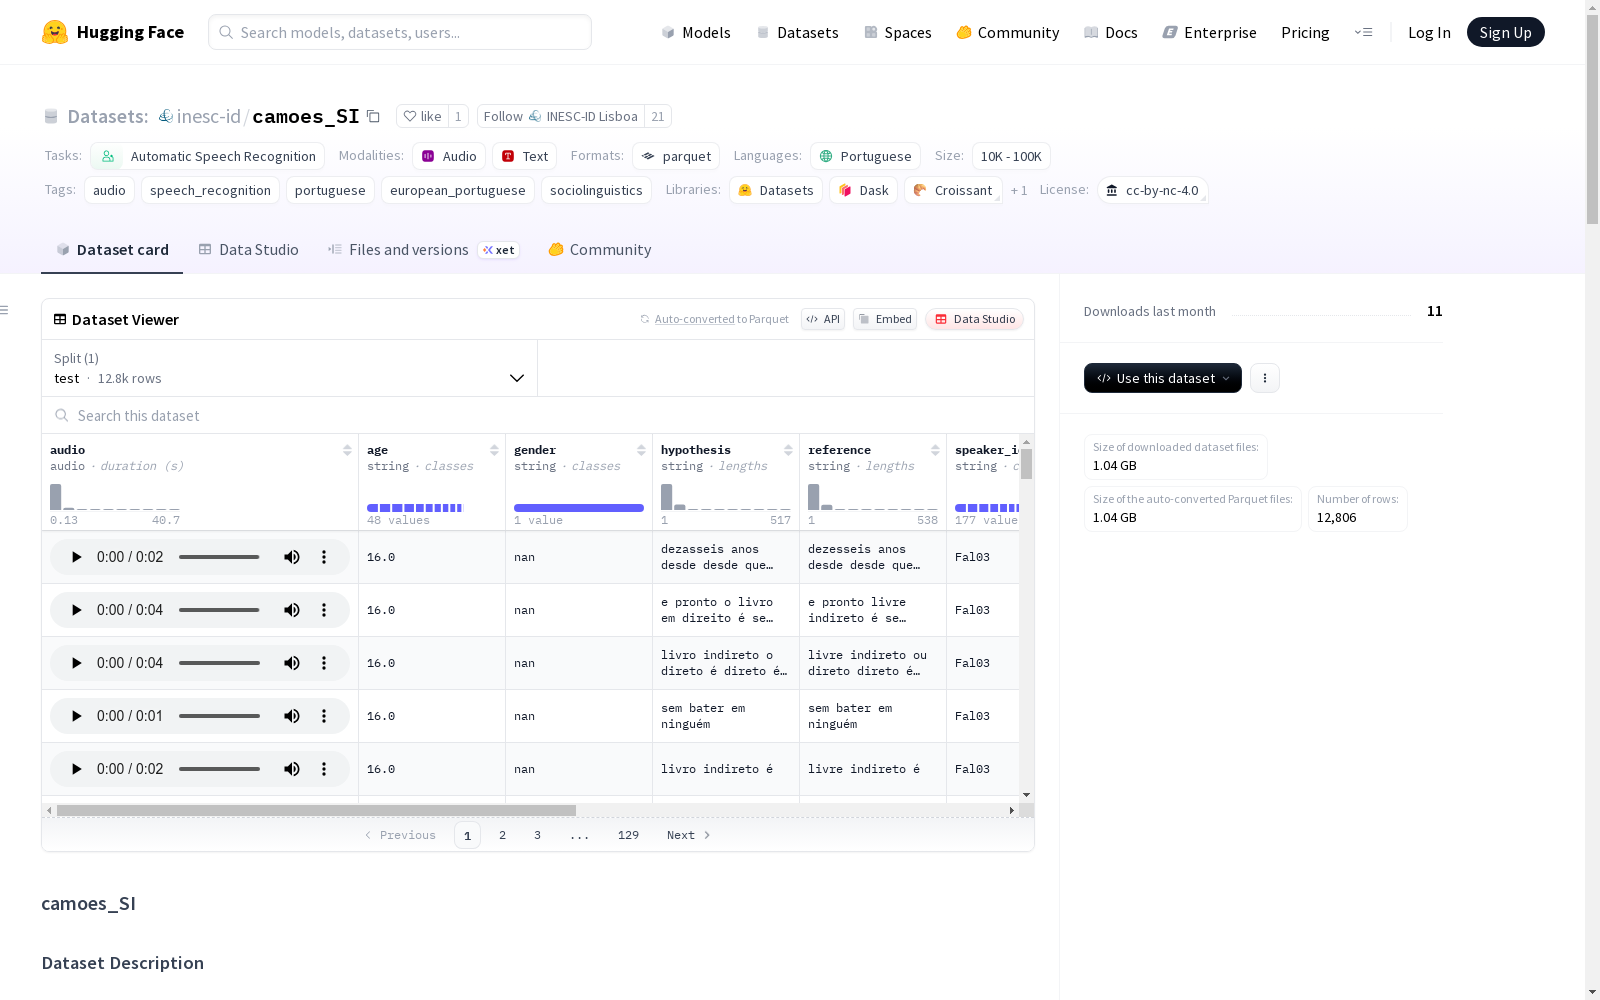Click the Croissant library tag

(x=953, y=190)
